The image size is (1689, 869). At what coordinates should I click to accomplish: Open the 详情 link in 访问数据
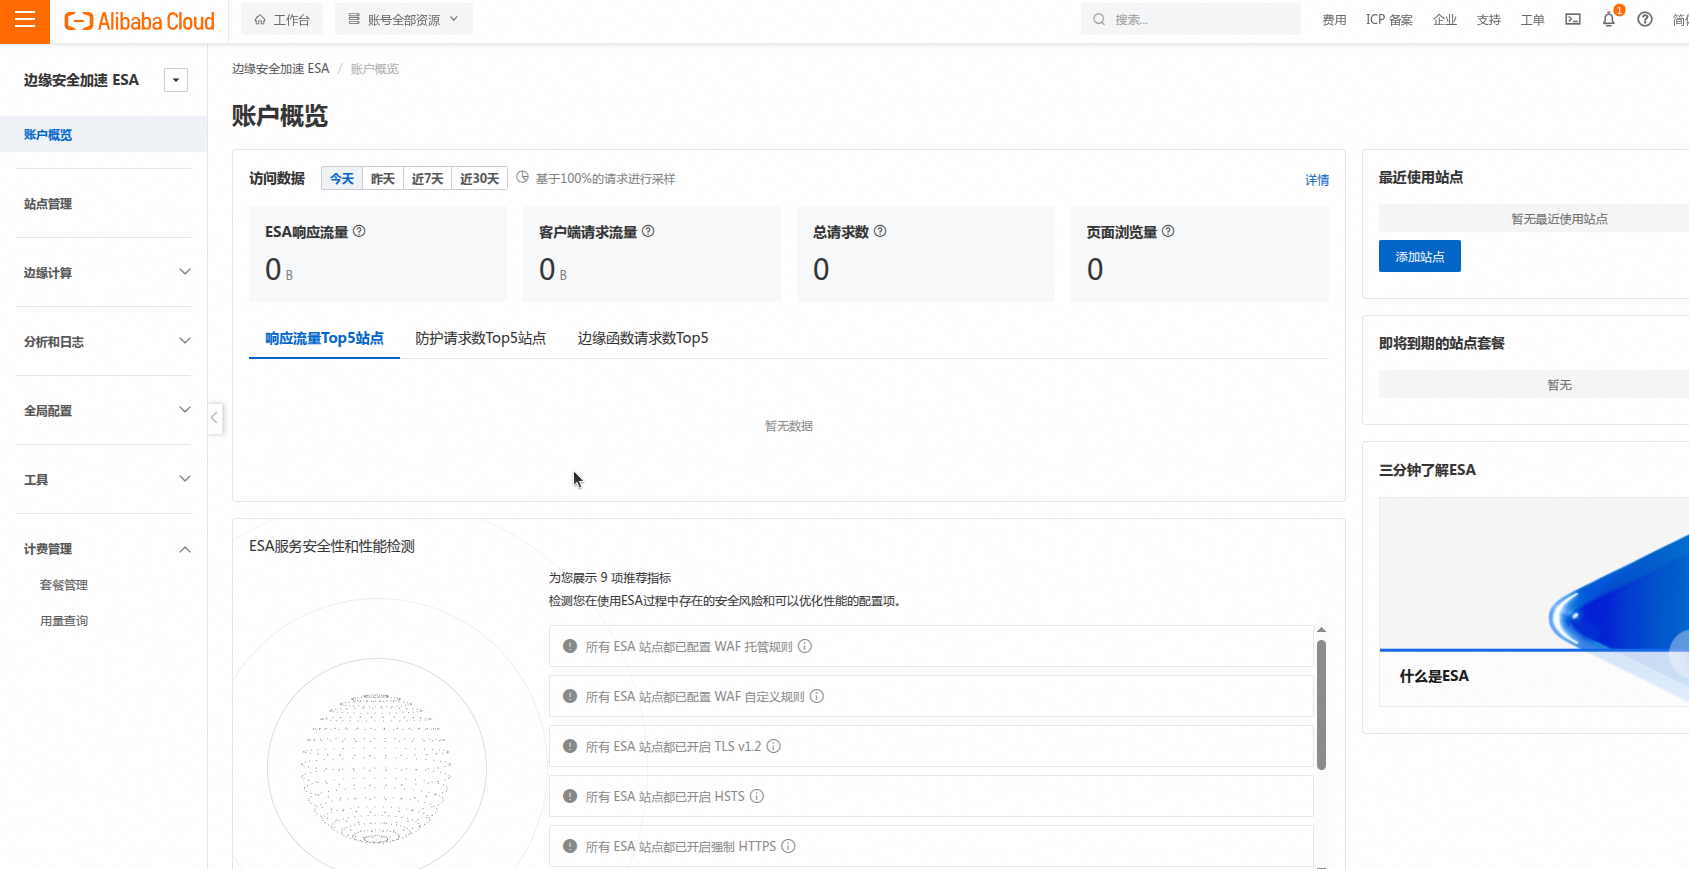[1316, 180]
